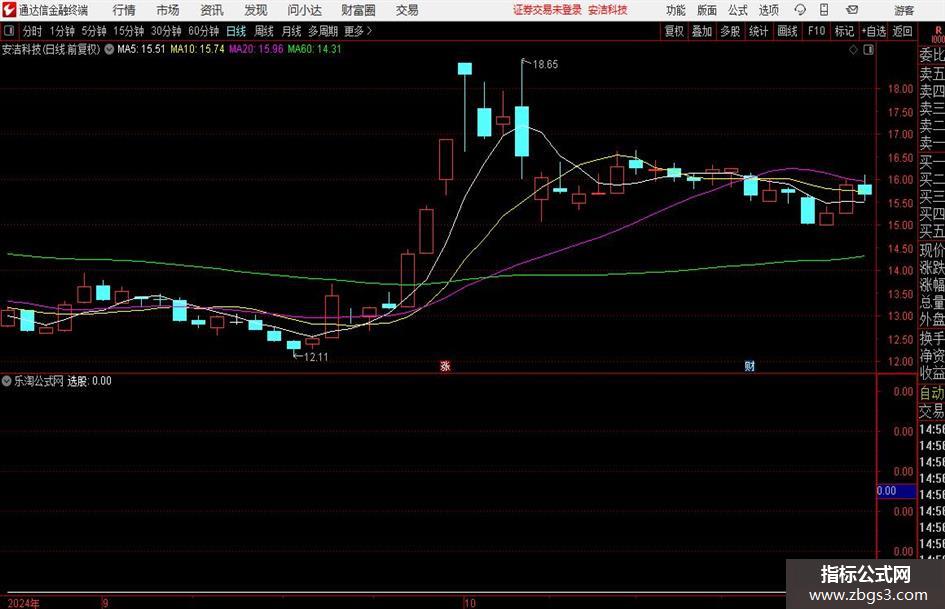Click the 多股 multi-stock button
Viewport: 945px width, 609px height.
[x=730, y=31]
